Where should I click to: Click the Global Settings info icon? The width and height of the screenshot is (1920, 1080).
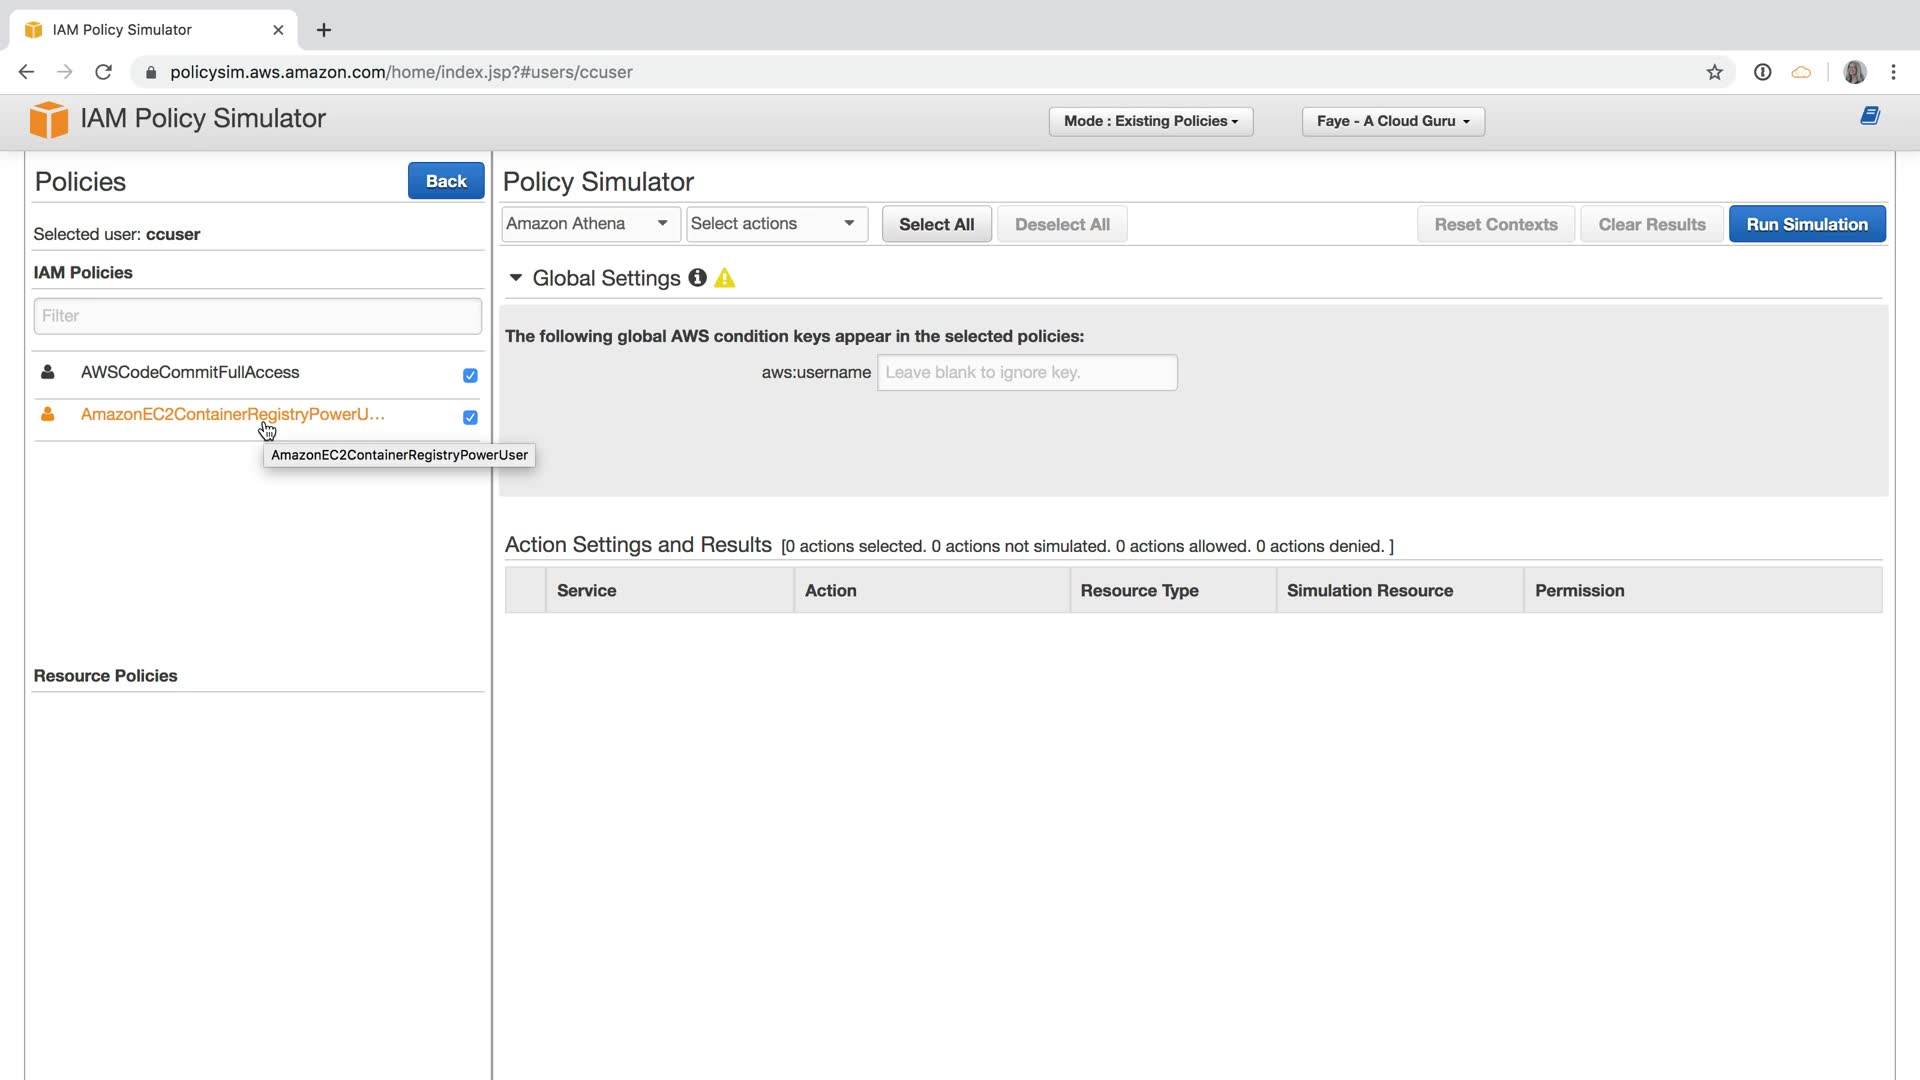click(697, 278)
